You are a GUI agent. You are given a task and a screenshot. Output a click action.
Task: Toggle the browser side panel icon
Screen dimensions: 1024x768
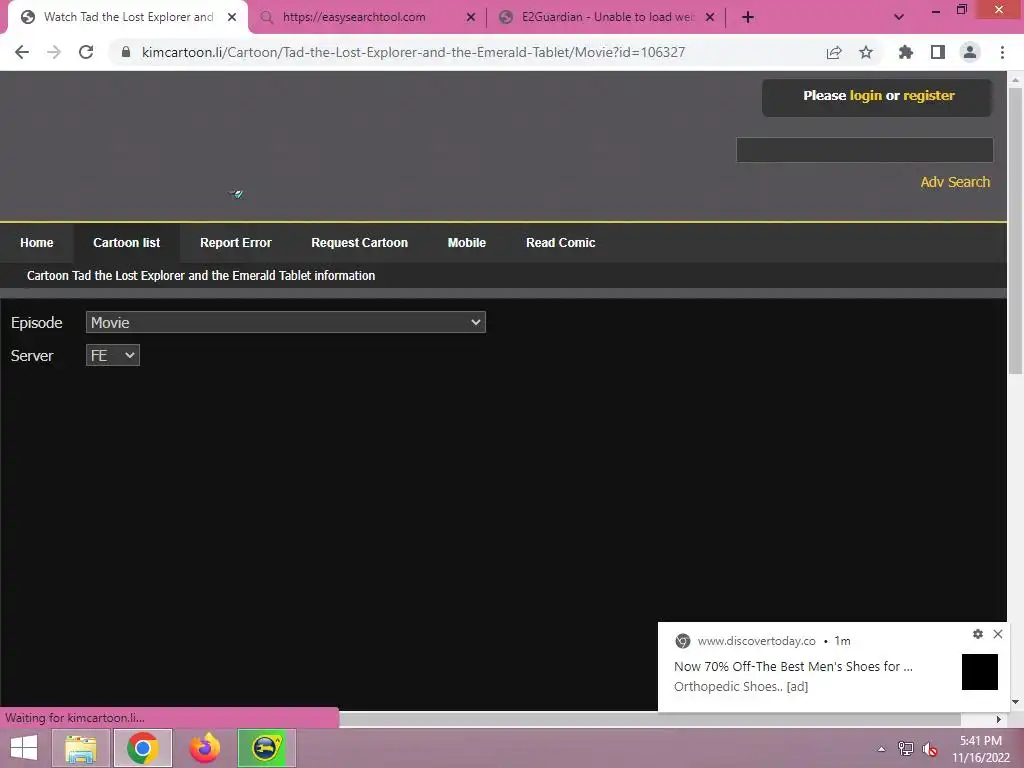pyautogui.click(x=938, y=52)
